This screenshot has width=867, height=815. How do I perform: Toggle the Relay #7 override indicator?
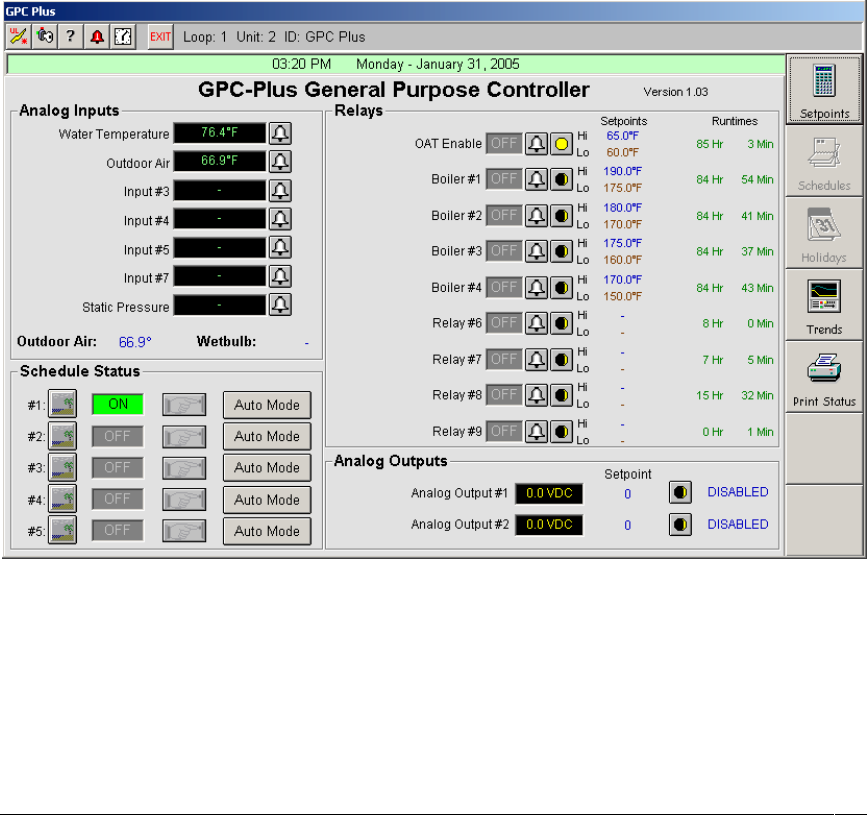(x=561, y=359)
